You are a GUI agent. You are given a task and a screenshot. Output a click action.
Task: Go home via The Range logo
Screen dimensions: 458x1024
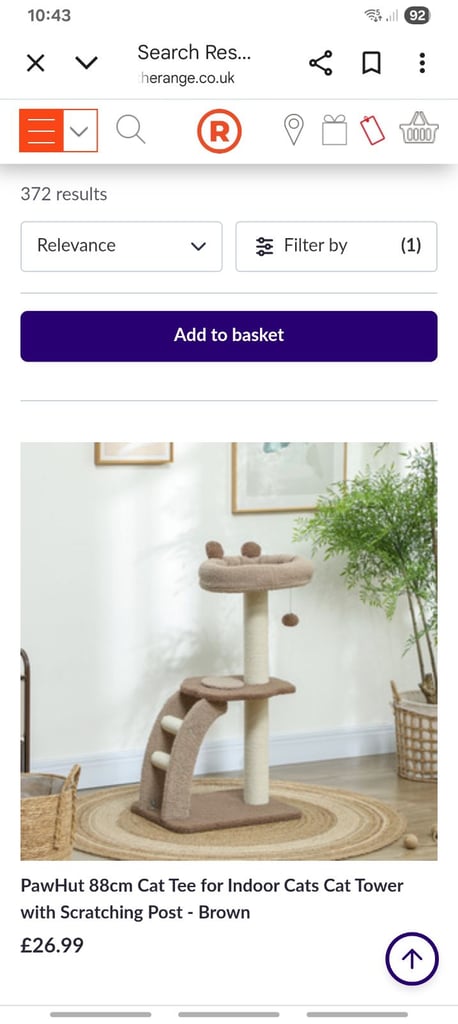point(220,131)
